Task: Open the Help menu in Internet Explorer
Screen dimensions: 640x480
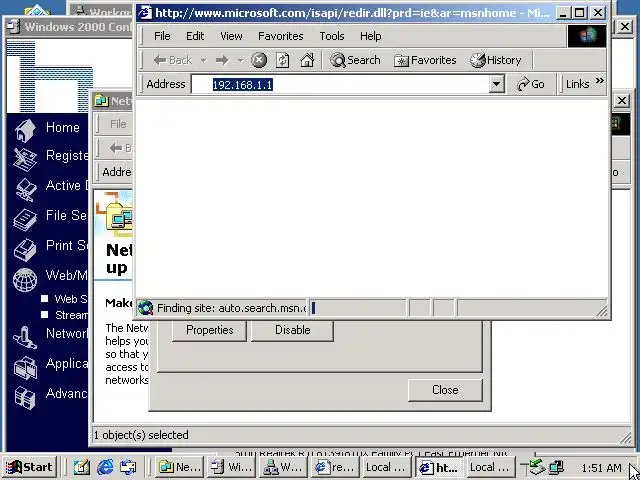Action: tap(371, 36)
